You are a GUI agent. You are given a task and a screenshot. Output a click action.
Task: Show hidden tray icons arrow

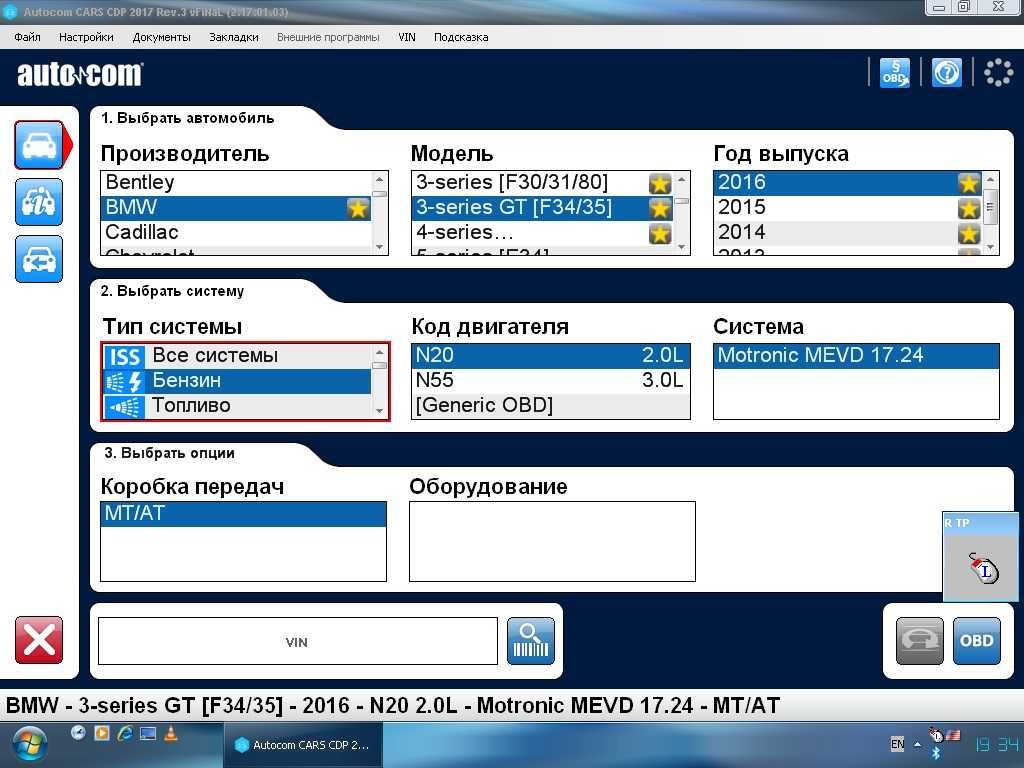(x=918, y=744)
